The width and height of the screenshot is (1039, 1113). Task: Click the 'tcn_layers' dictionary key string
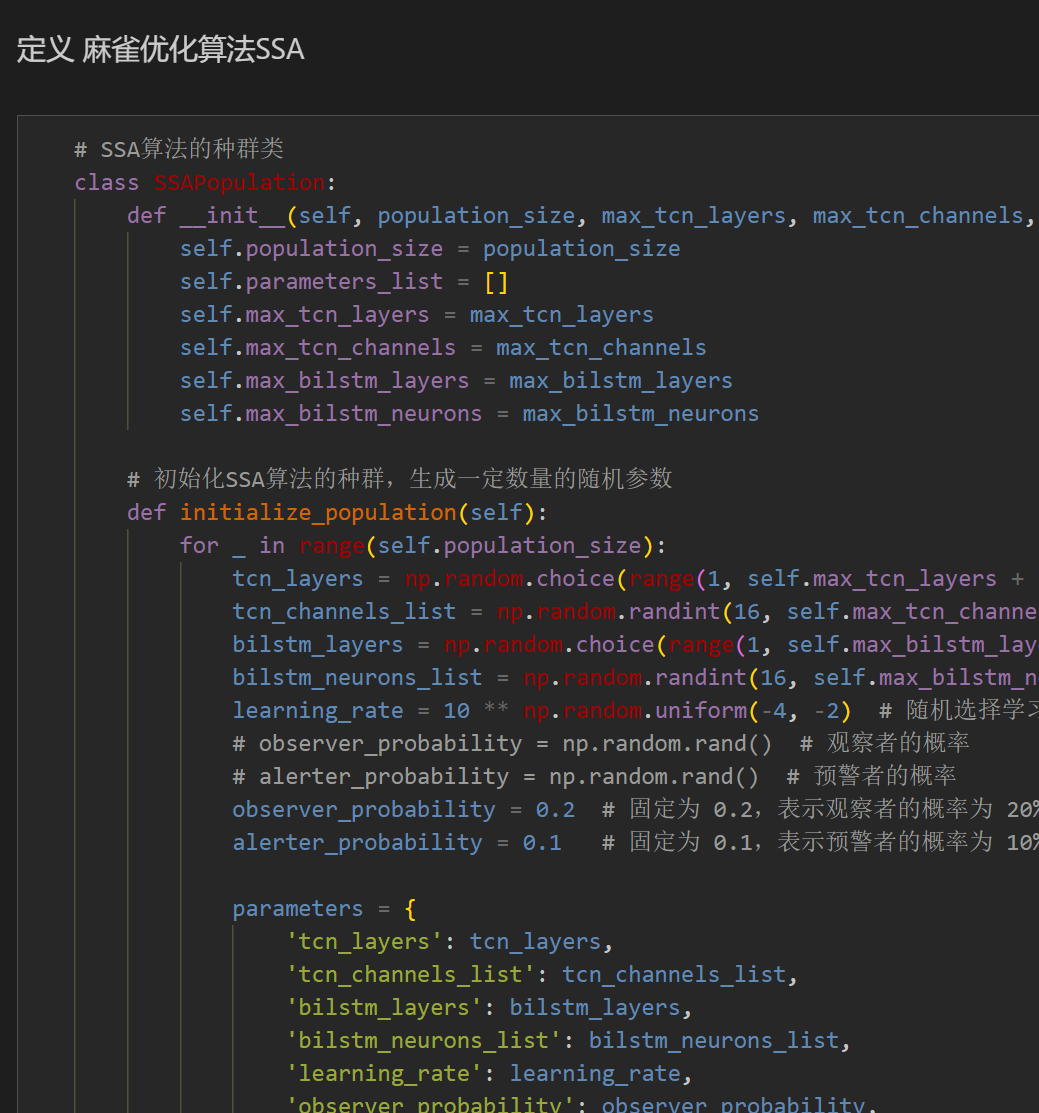click(362, 941)
